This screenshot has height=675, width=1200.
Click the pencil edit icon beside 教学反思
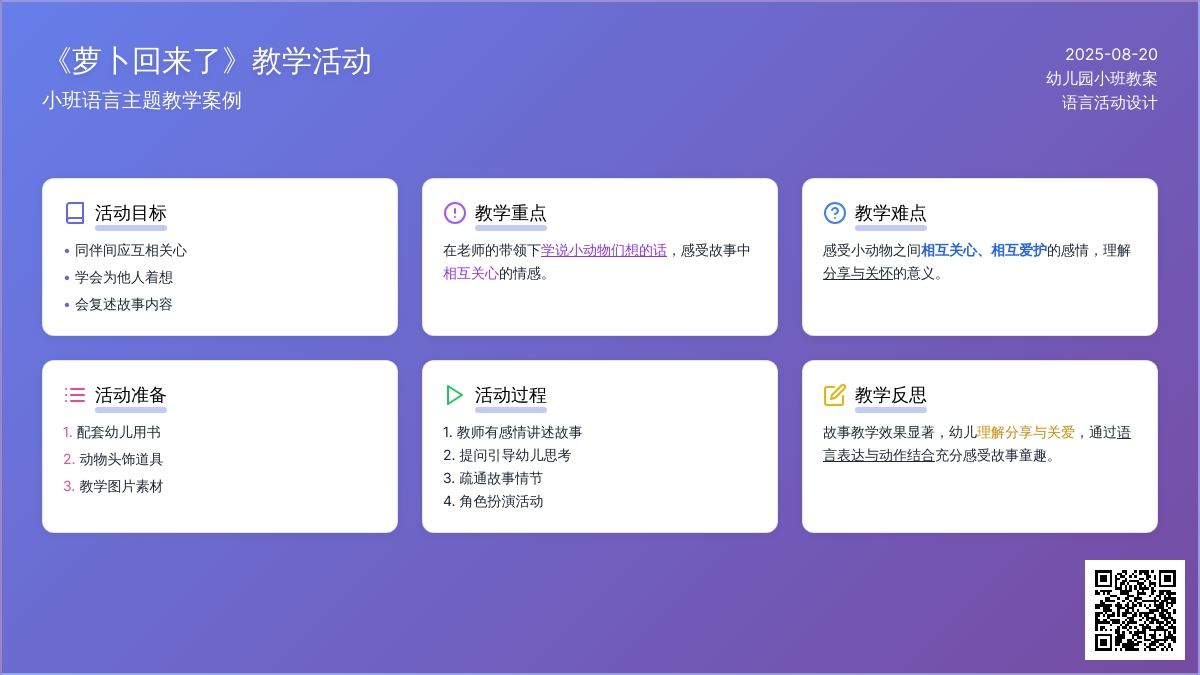[835, 395]
